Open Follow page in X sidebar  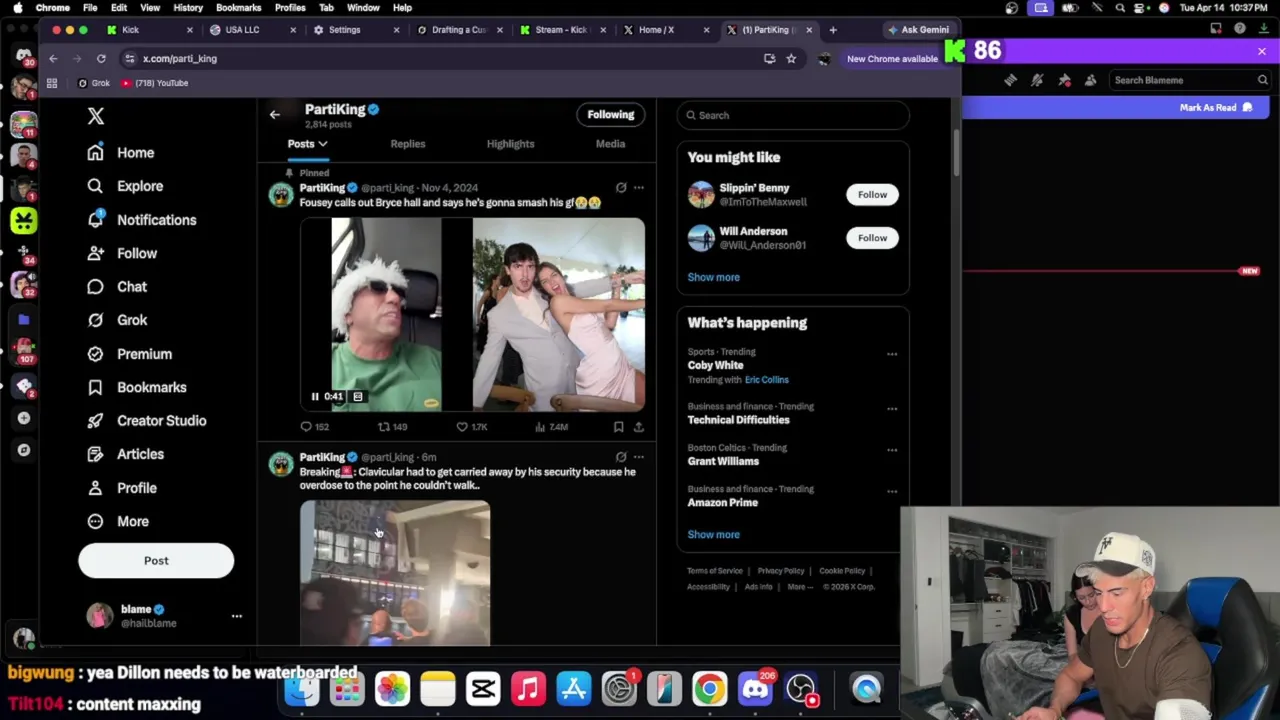(122, 253)
